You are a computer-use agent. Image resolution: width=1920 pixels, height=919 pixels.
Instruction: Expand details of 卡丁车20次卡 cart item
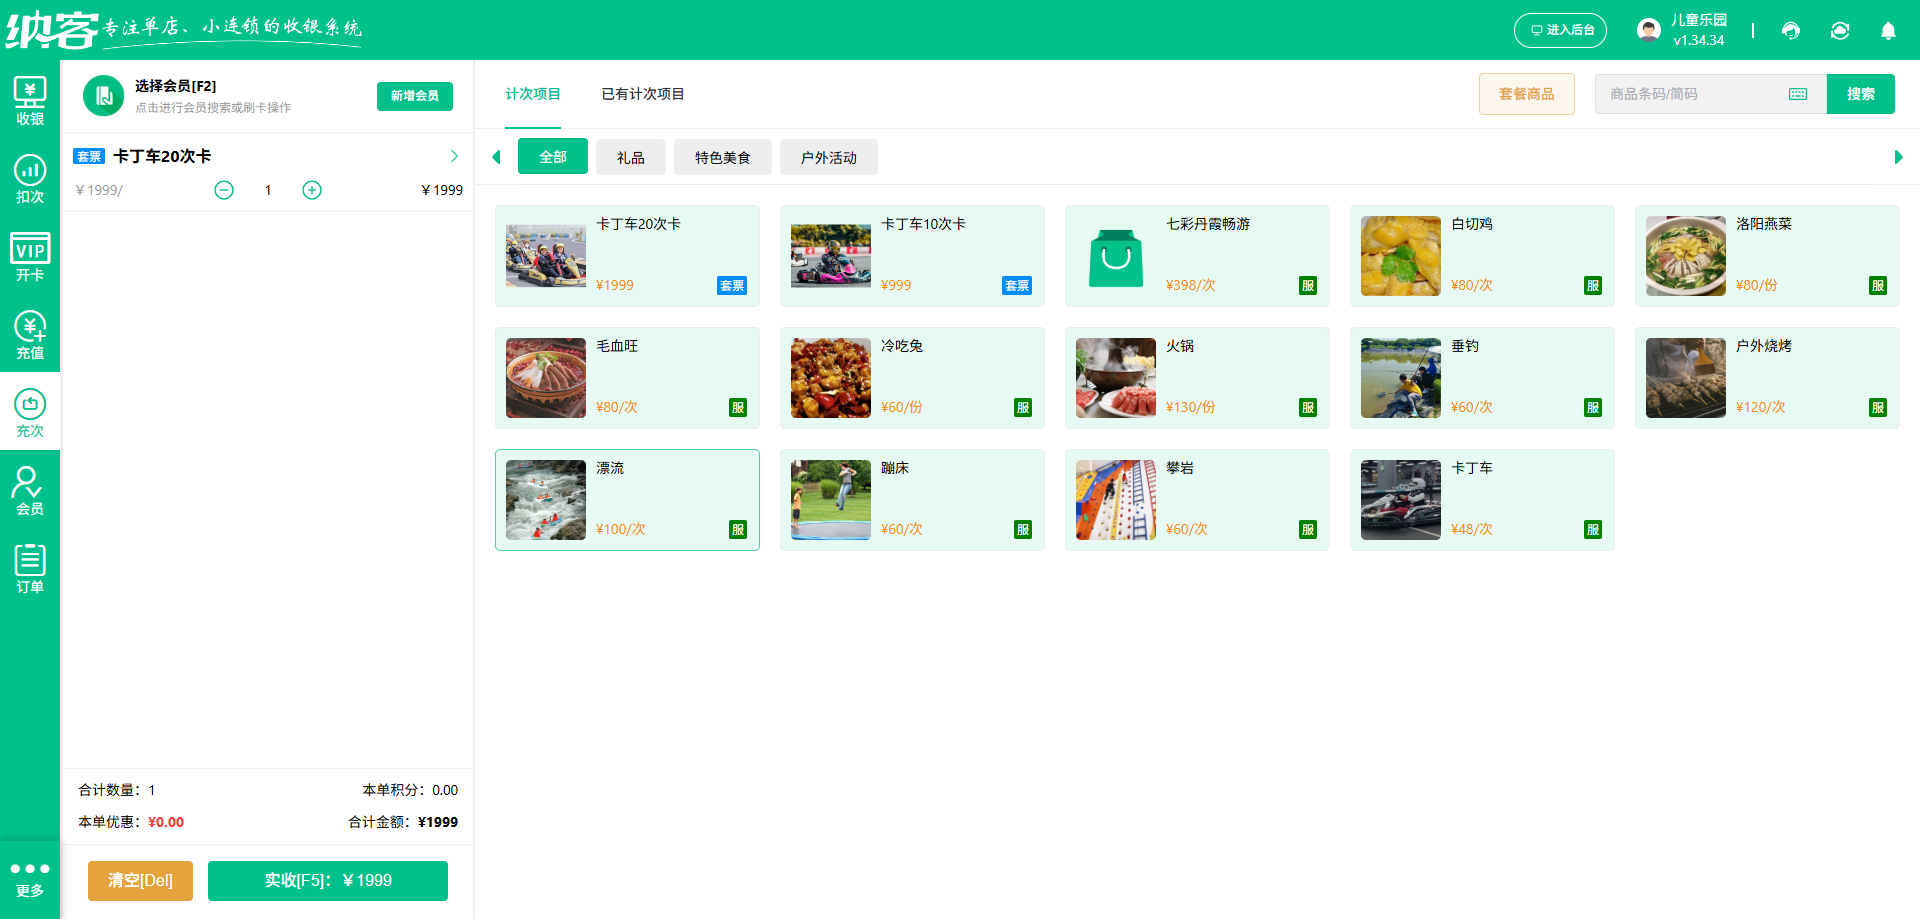[454, 156]
